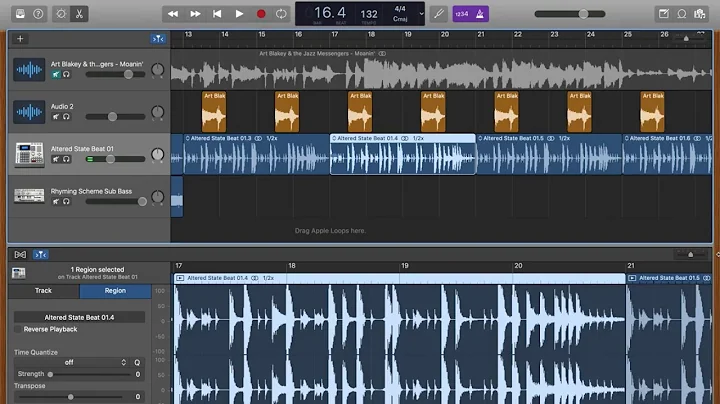Click the 4/4 time signature
720x404 pixels.
pyautogui.click(x=400, y=9)
